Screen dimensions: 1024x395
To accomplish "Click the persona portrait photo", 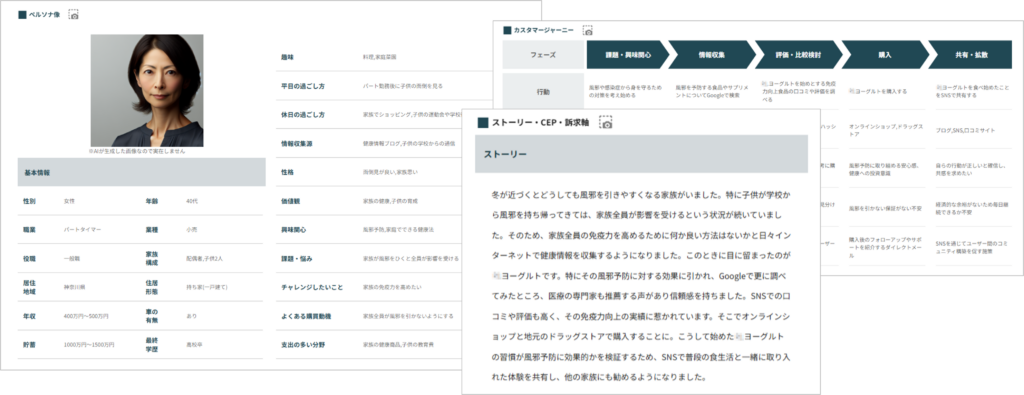I will tap(147, 90).
